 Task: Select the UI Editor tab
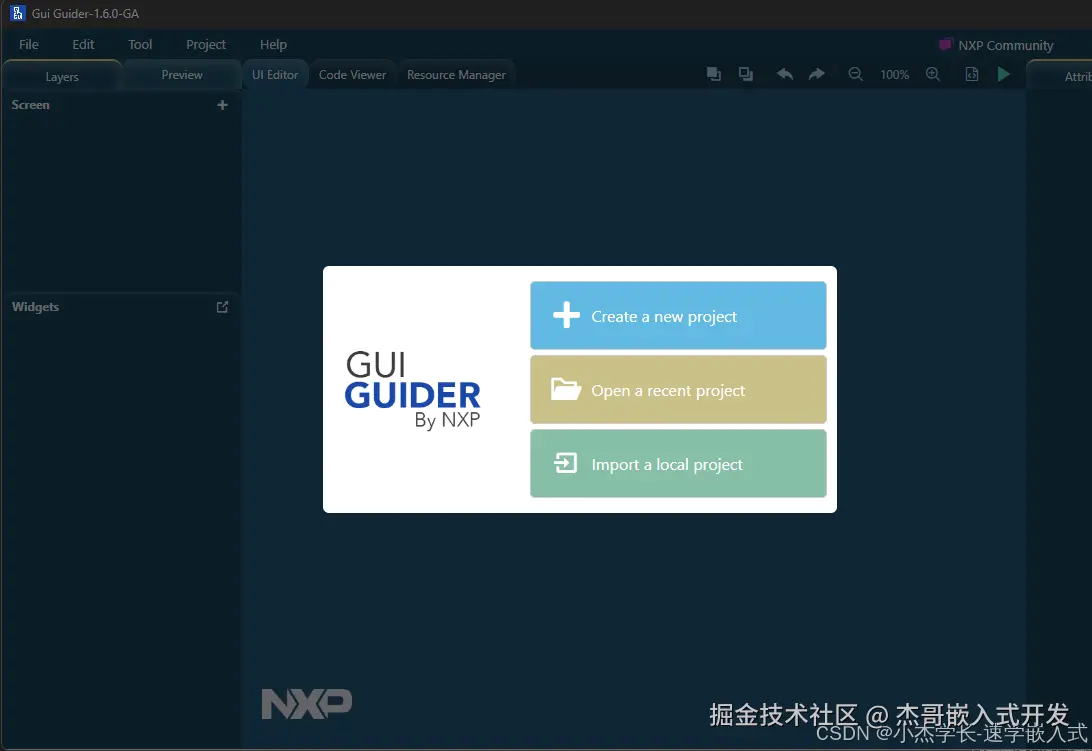[274, 75]
